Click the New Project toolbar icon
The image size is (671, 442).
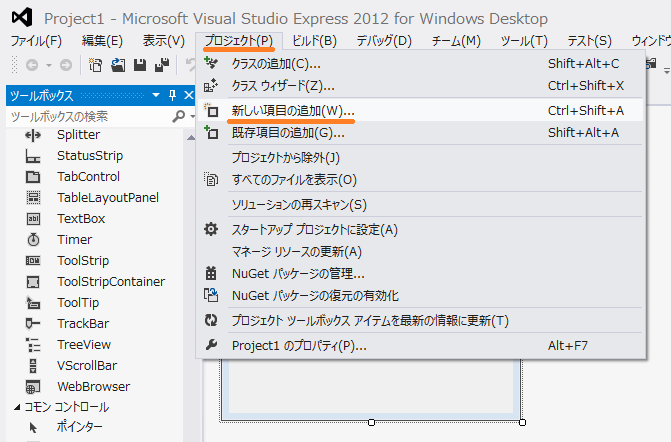95,65
